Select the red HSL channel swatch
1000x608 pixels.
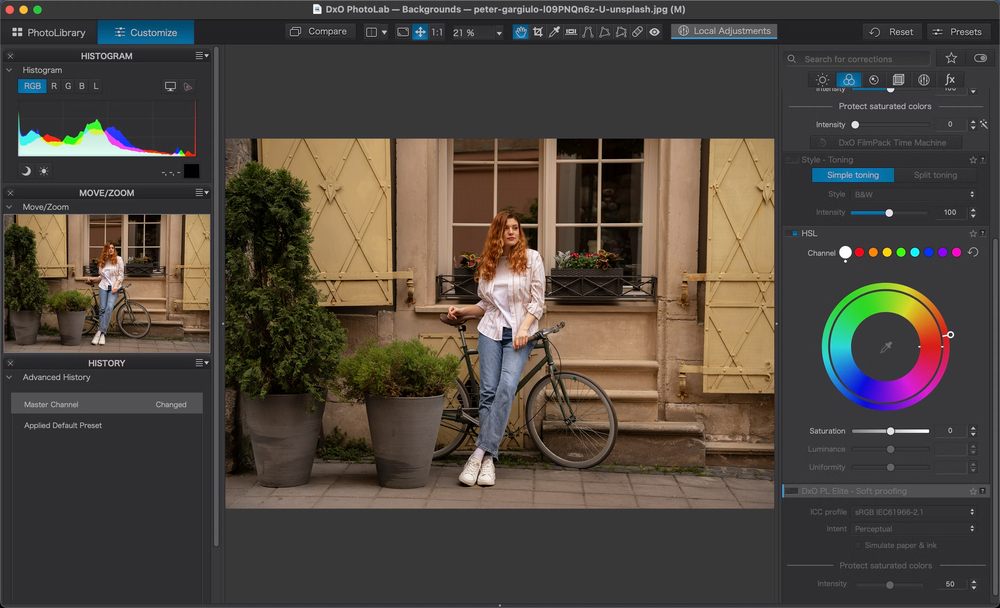859,253
